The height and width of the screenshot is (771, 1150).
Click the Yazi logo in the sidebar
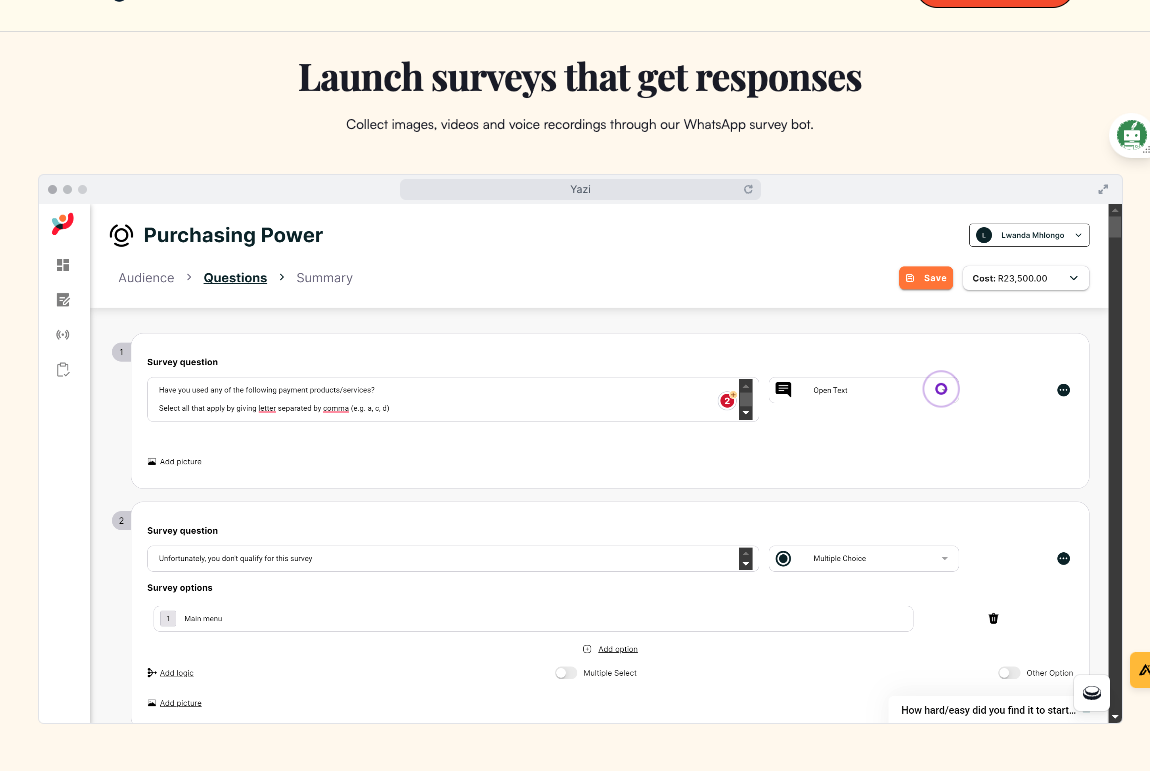63,224
